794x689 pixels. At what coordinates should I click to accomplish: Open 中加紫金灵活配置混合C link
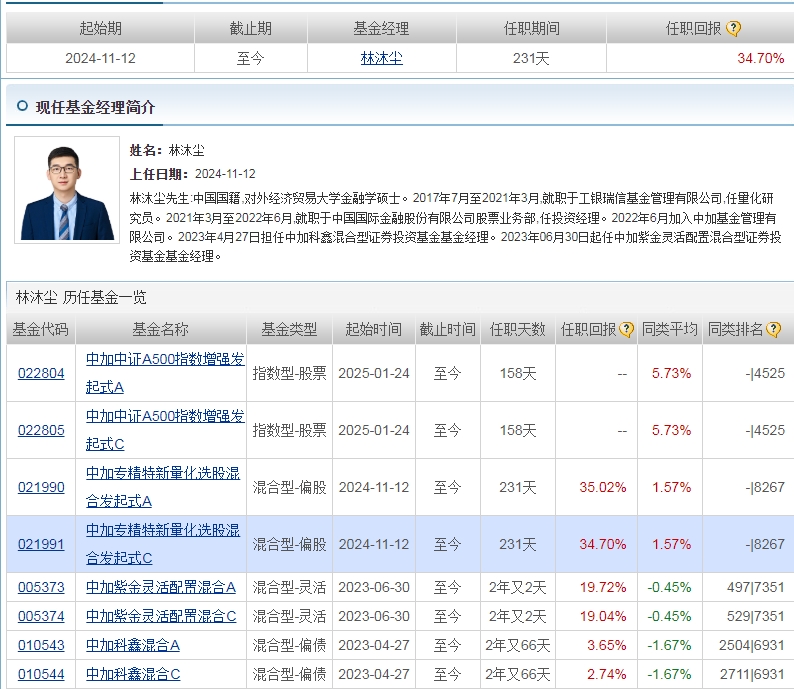click(161, 616)
